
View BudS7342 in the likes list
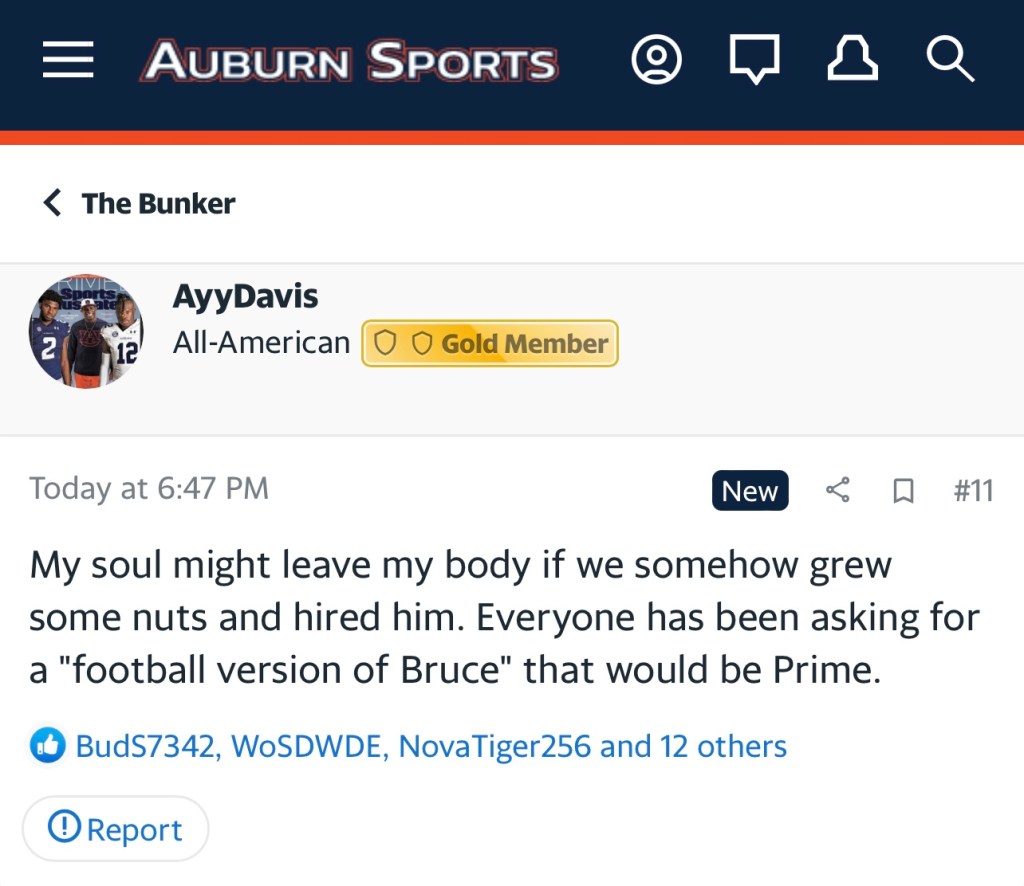[x=147, y=746]
